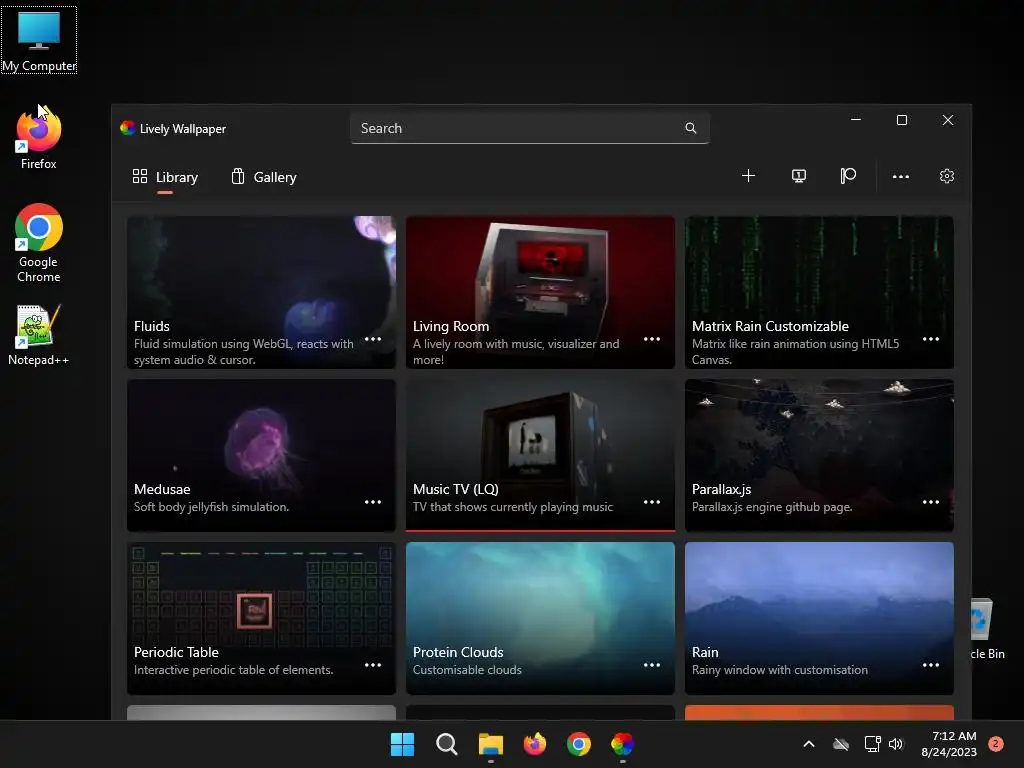Viewport: 1024px width, 768px height.
Task: Open taskbar Search
Action: (447, 744)
